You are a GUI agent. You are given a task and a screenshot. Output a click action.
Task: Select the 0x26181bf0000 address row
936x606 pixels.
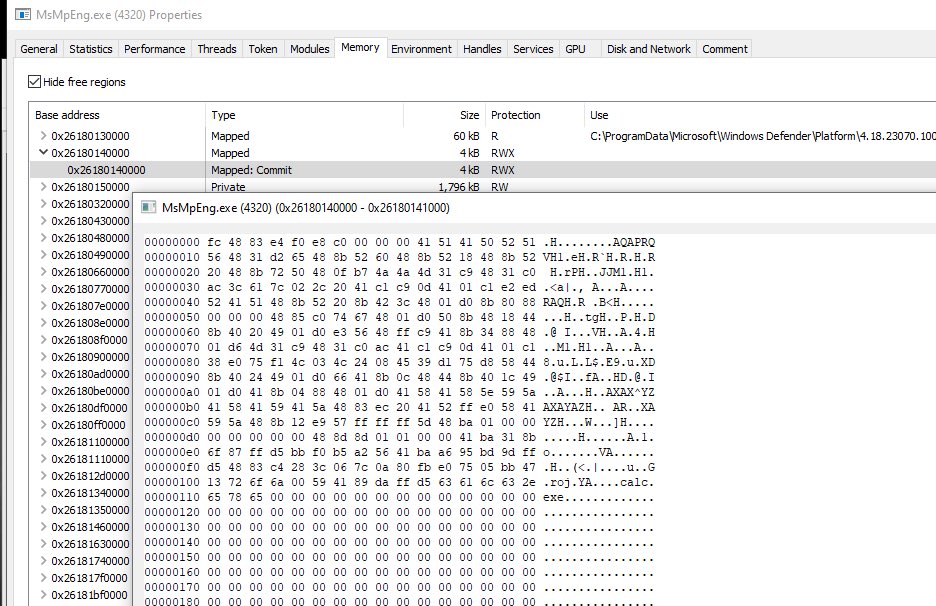90,595
